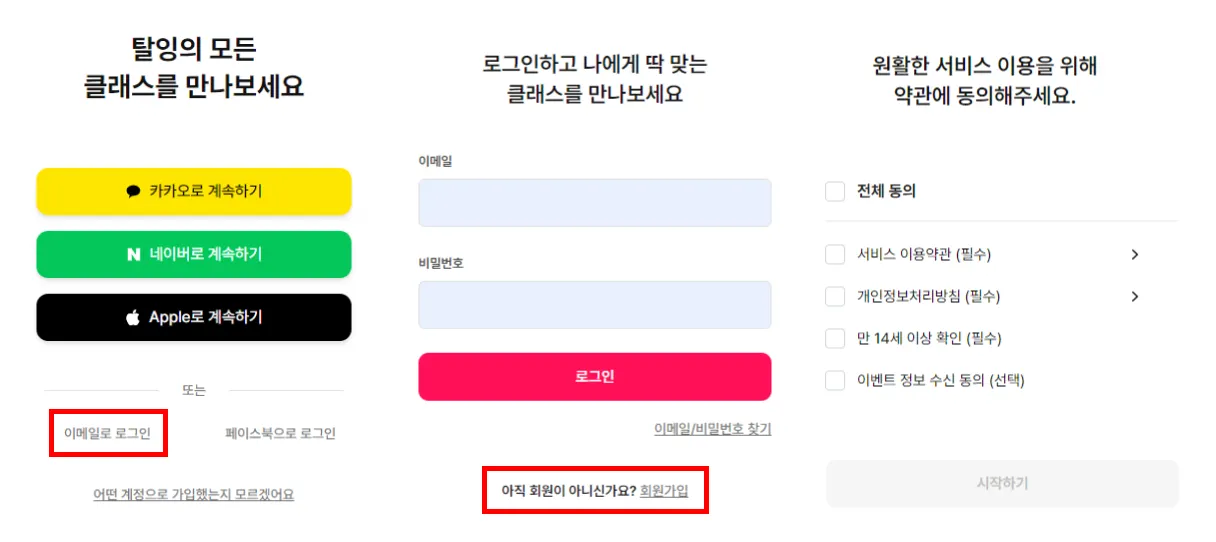Click the 이메일/비밀번호 찾기 link
The width and height of the screenshot is (1216, 542).
712,428
